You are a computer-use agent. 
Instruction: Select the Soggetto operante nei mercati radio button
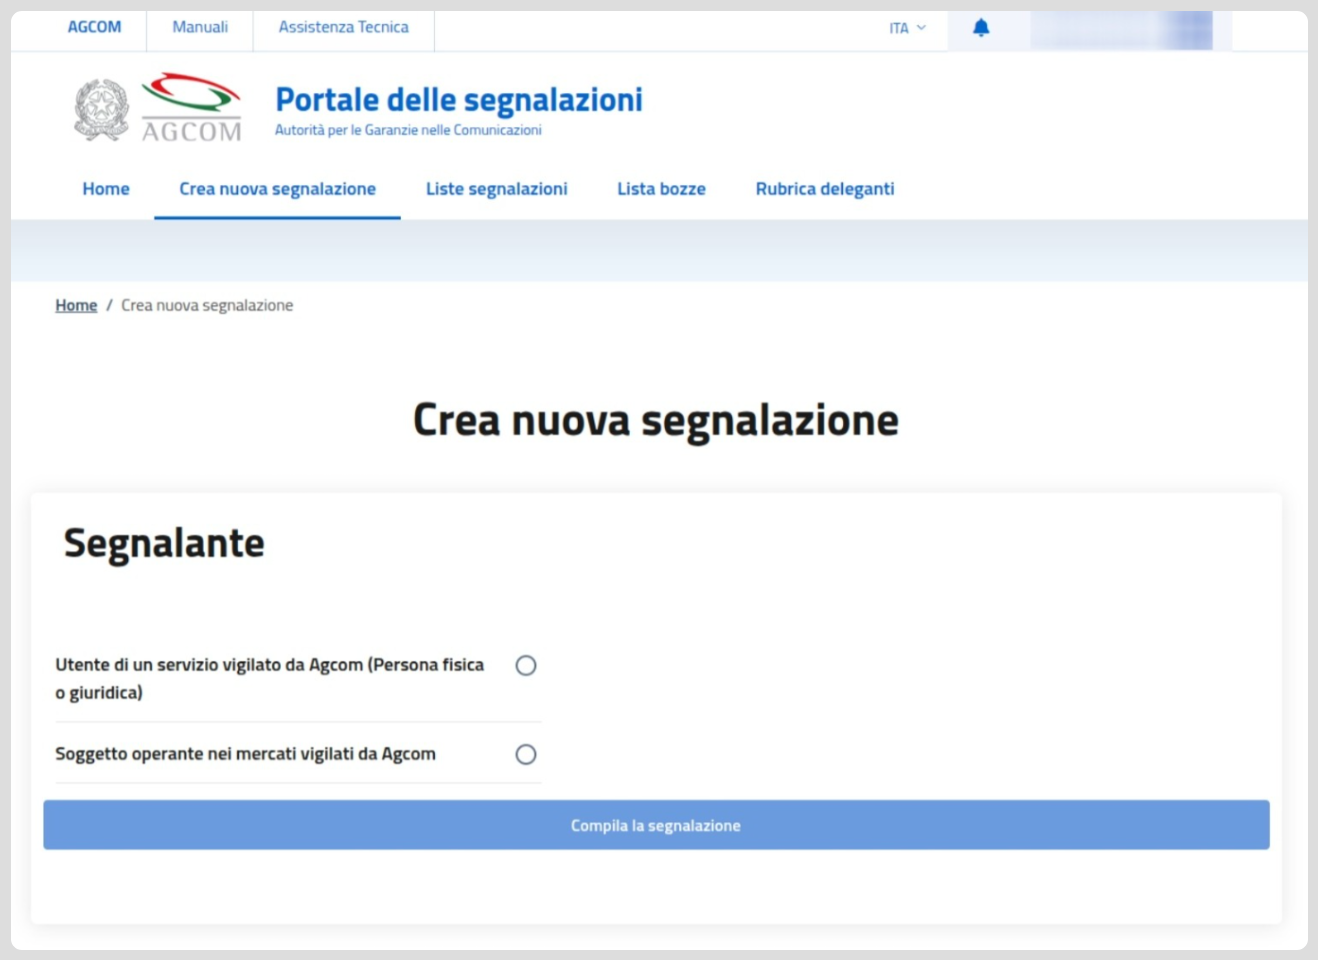(524, 754)
